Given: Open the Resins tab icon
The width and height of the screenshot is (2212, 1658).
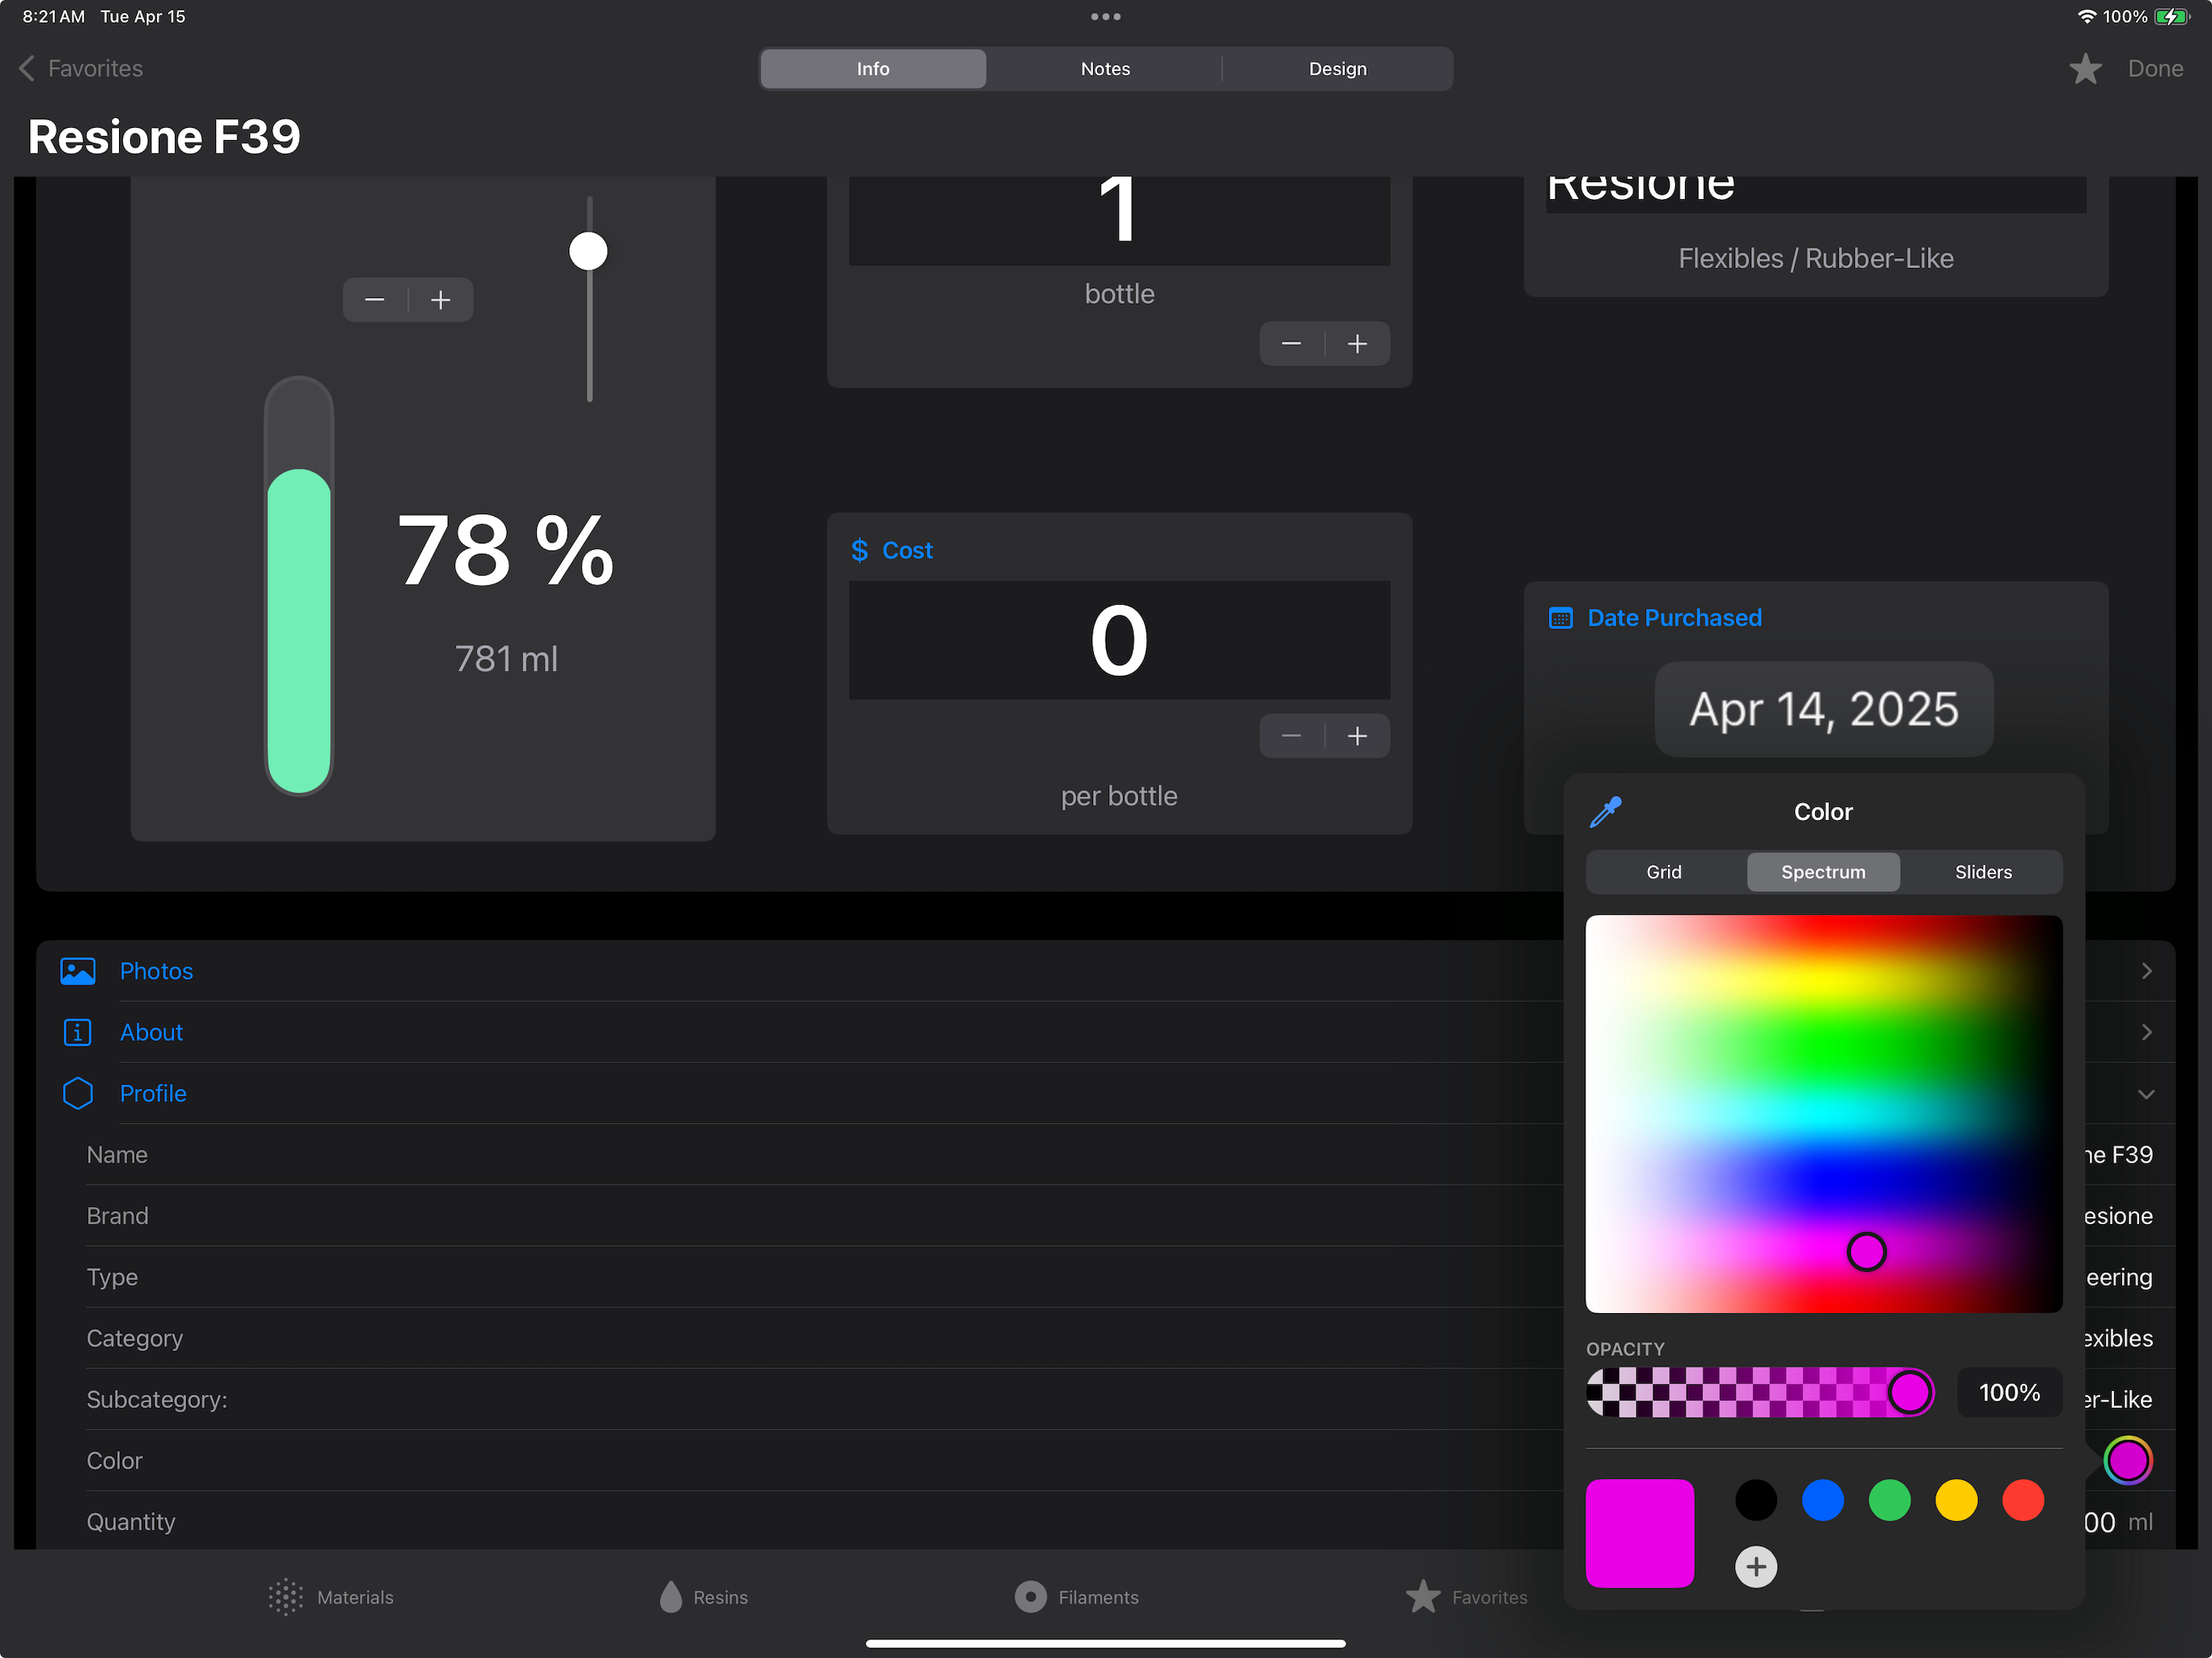Looking at the screenshot, I should point(671,1597).
